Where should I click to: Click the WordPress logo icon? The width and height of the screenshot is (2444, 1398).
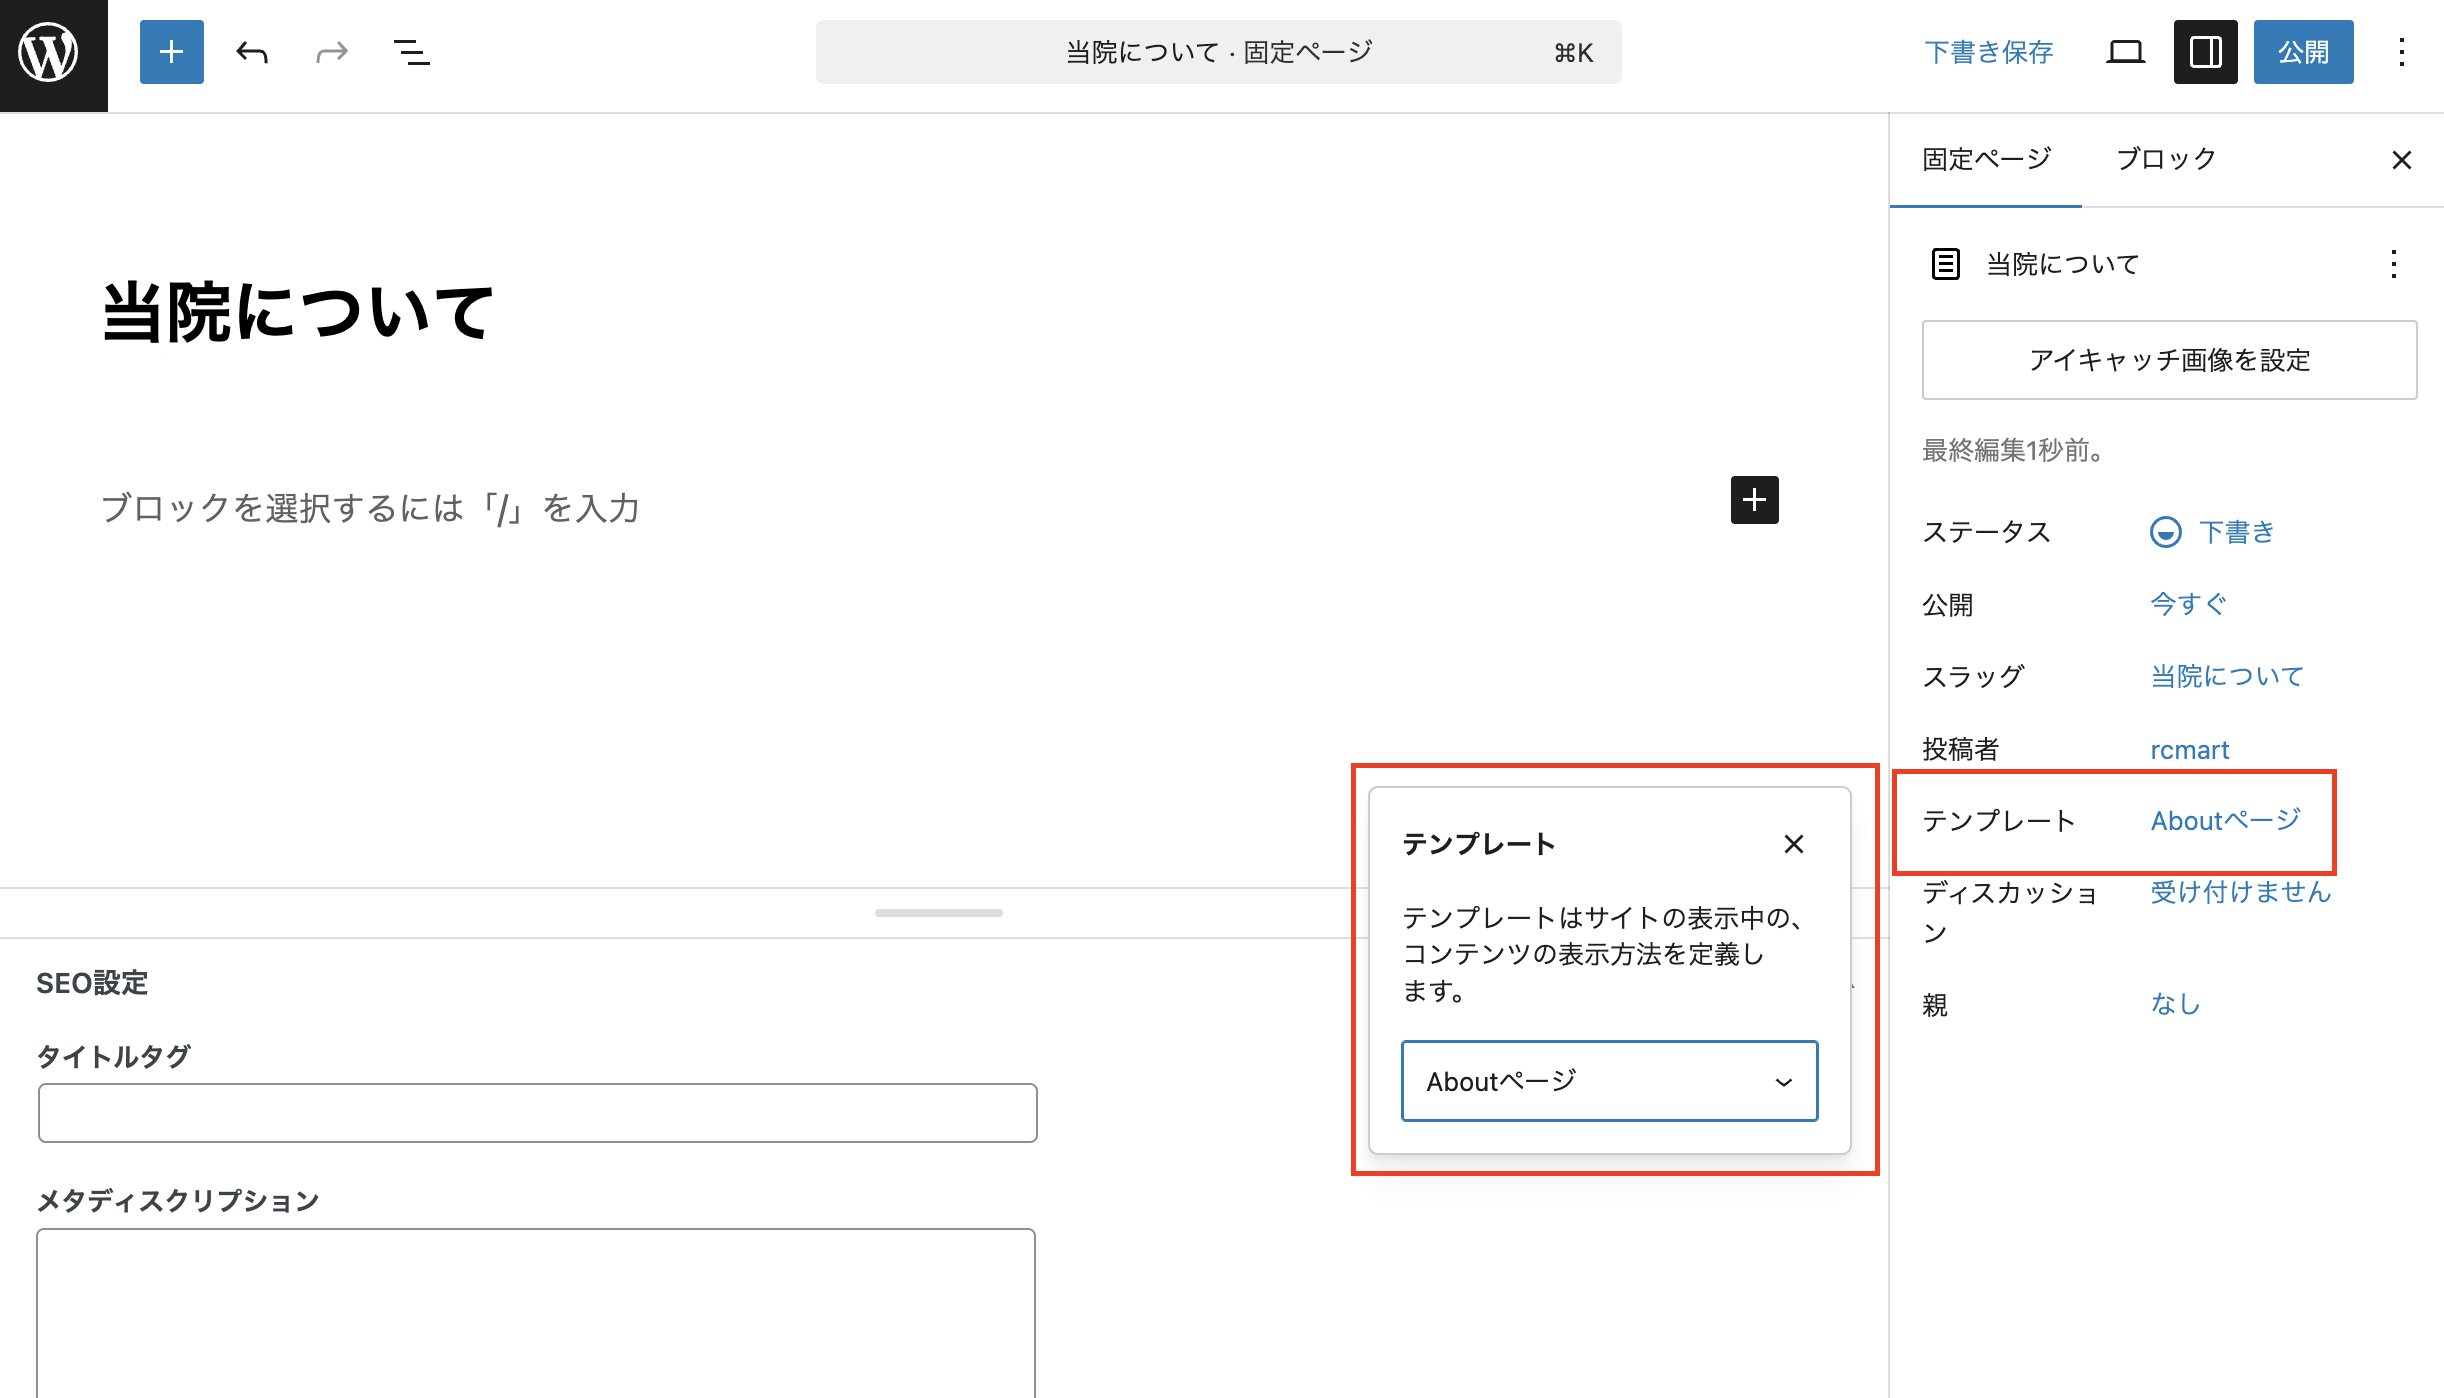tap(50, 54)
